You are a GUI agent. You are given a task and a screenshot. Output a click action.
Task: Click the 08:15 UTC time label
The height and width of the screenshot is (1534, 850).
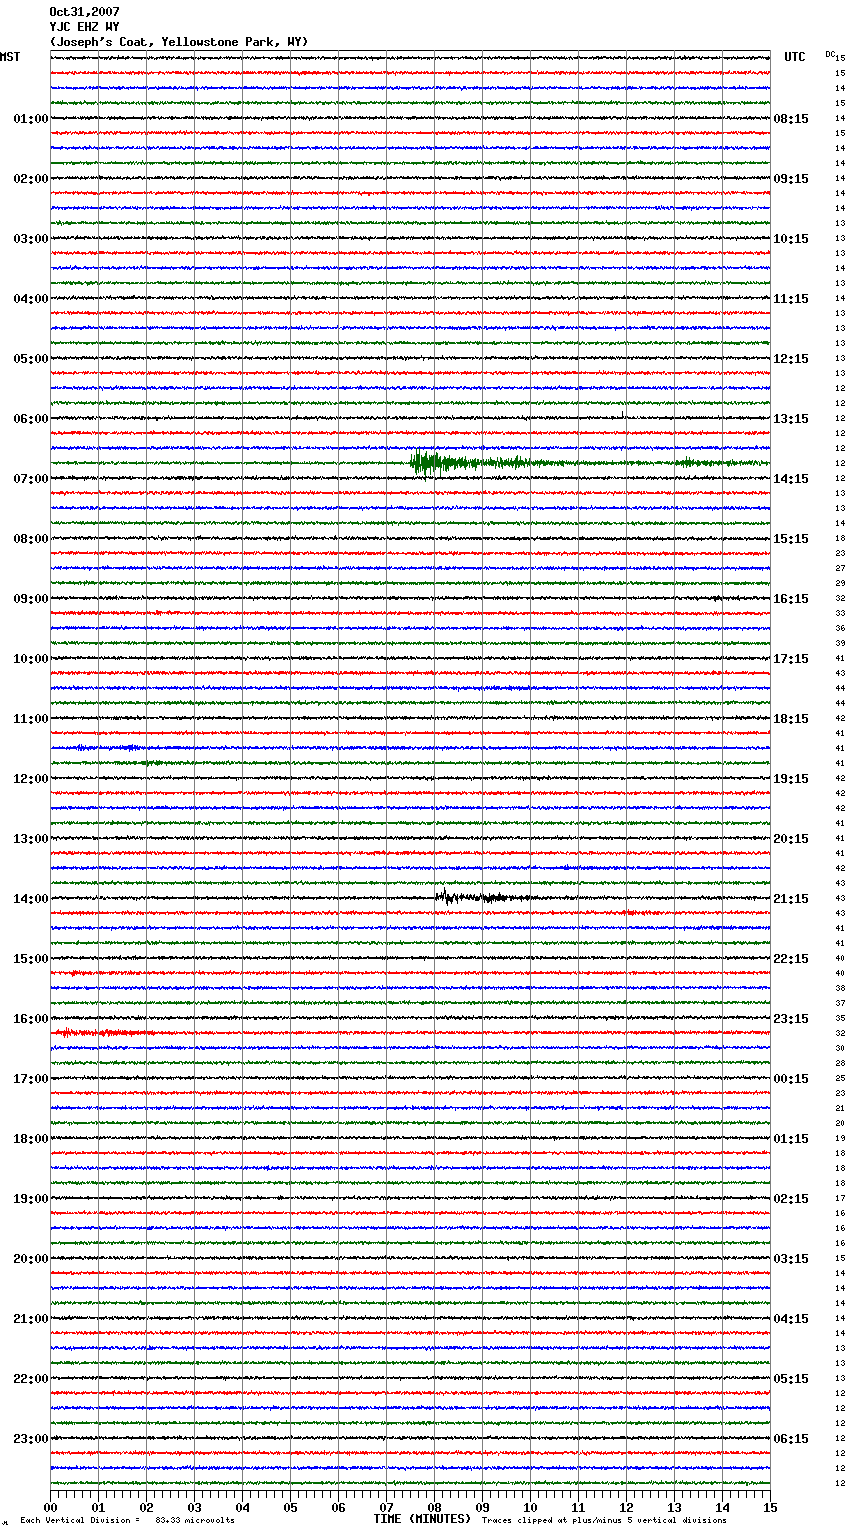click(791, 119)
